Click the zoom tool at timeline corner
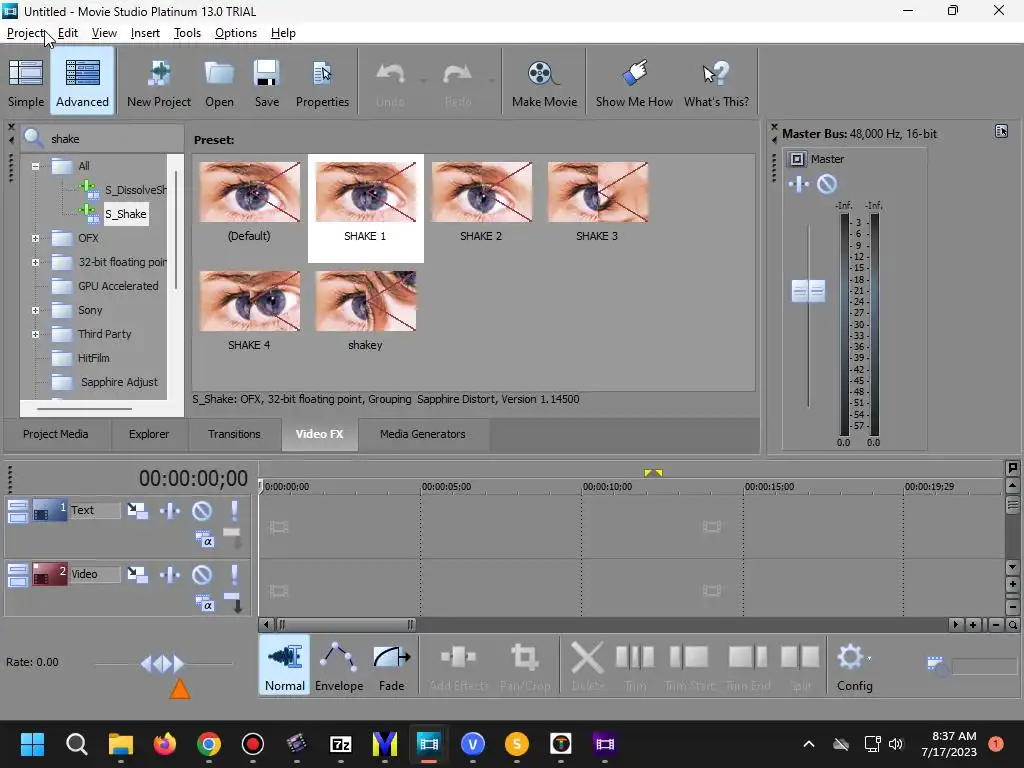 pos(1012,625)
